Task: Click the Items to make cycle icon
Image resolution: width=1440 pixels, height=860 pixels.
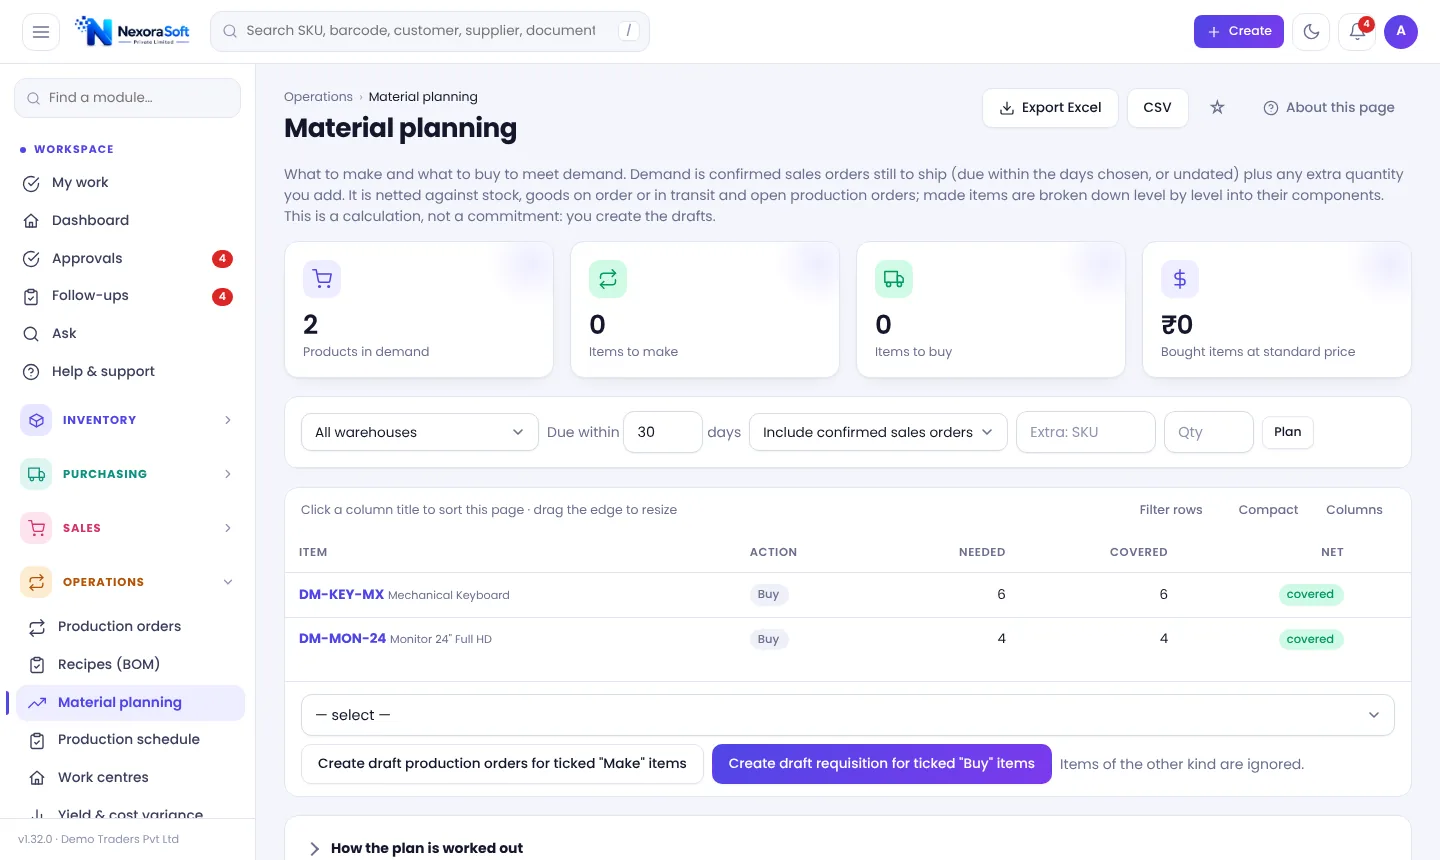Action: pyautogui.click(x=608, y=279)
